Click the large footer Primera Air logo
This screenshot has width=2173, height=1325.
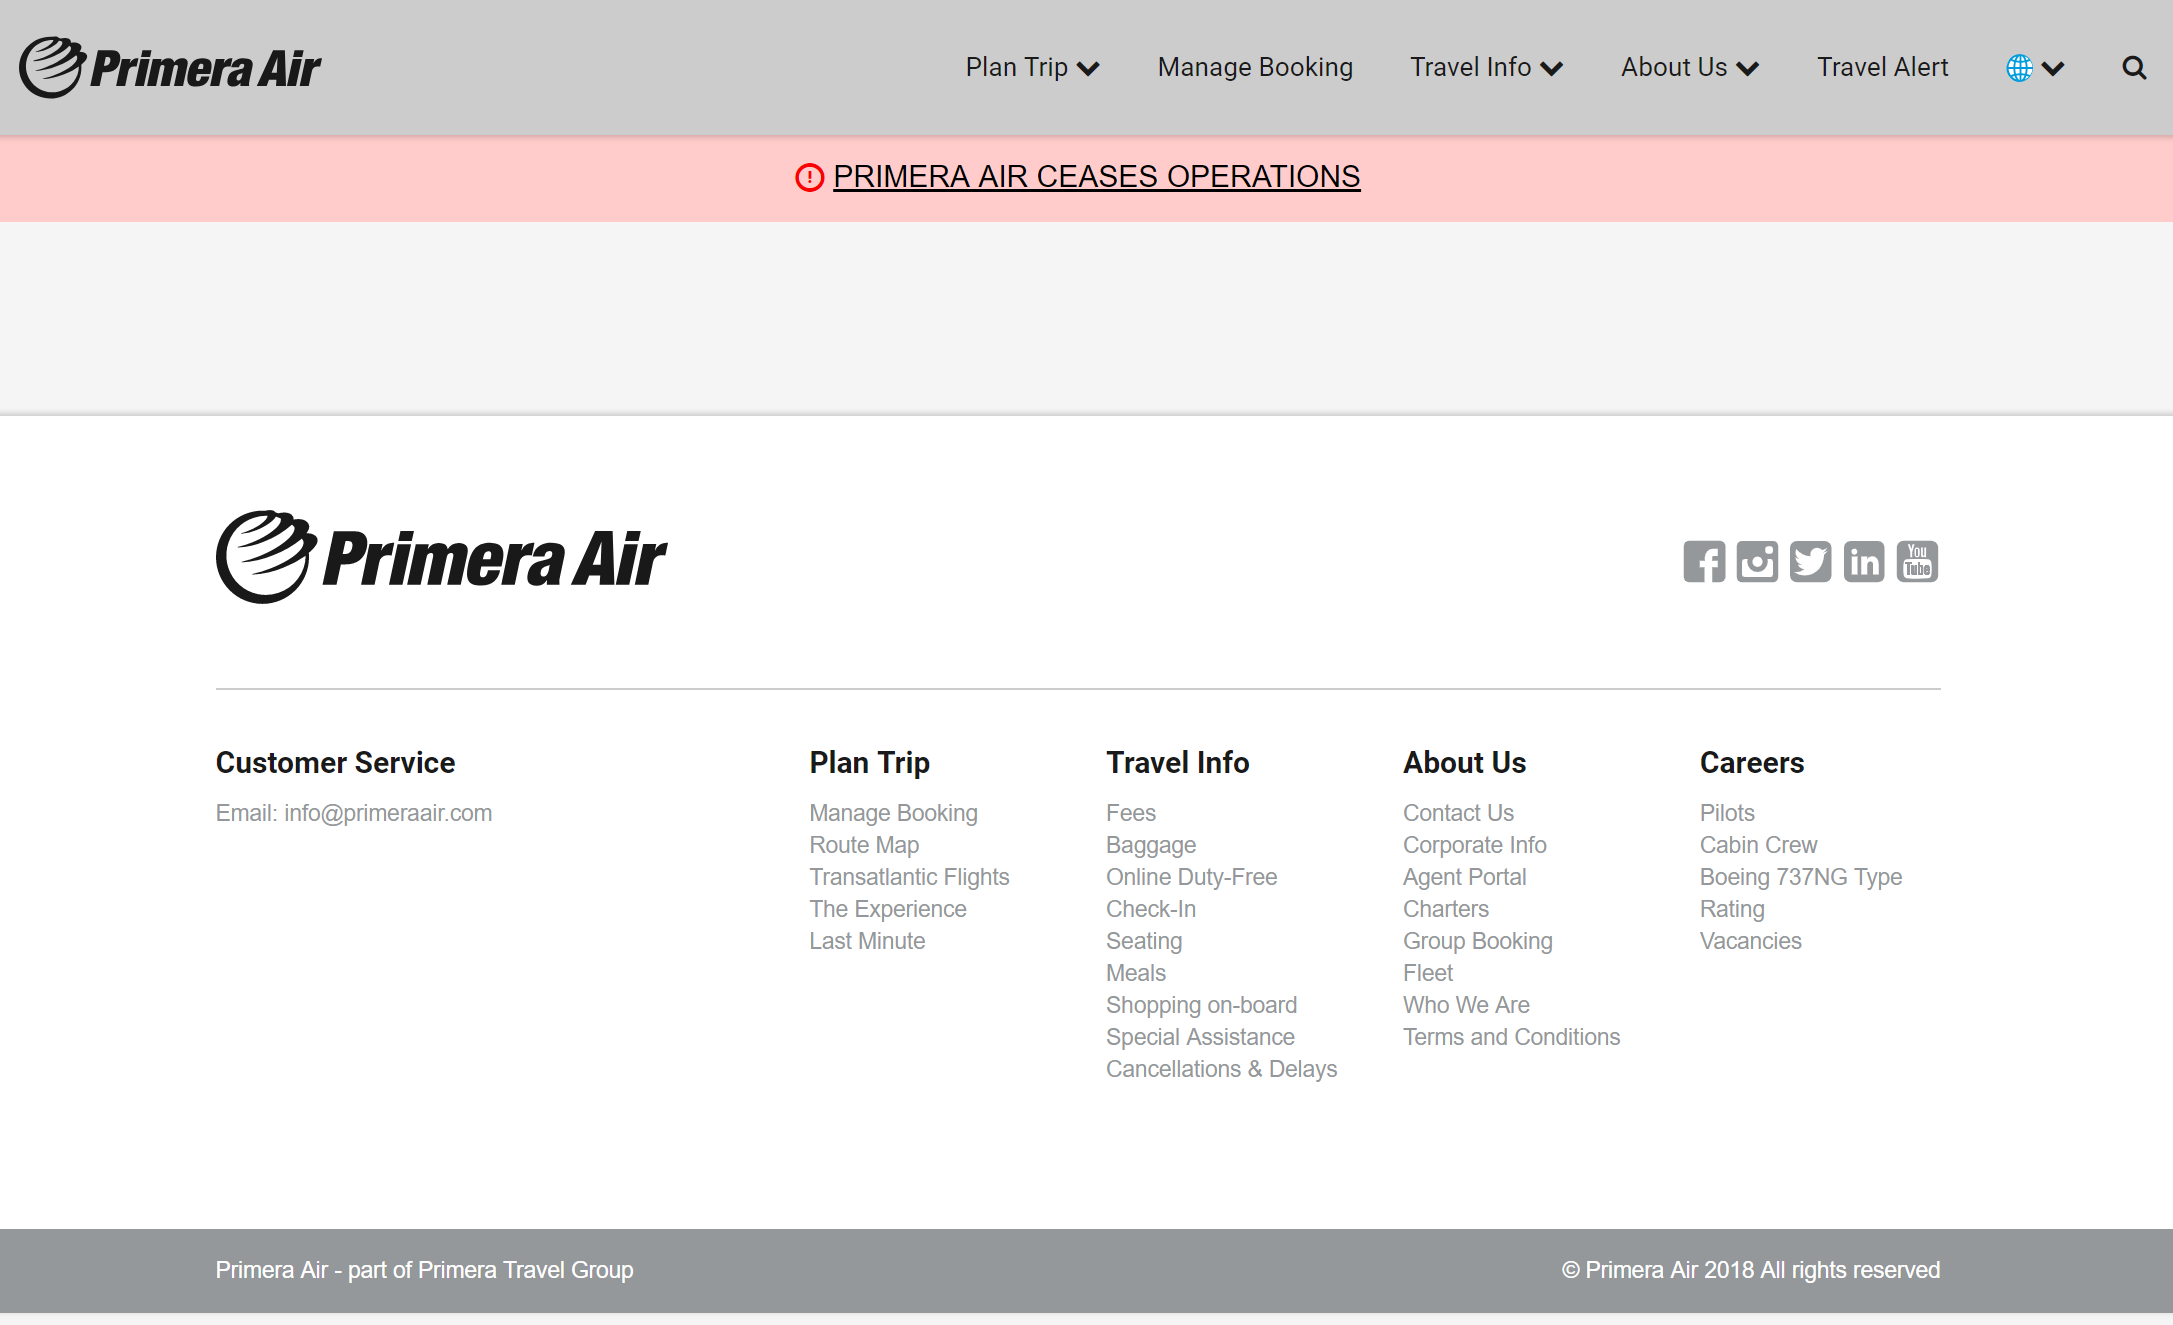click(x=441, y=557)
